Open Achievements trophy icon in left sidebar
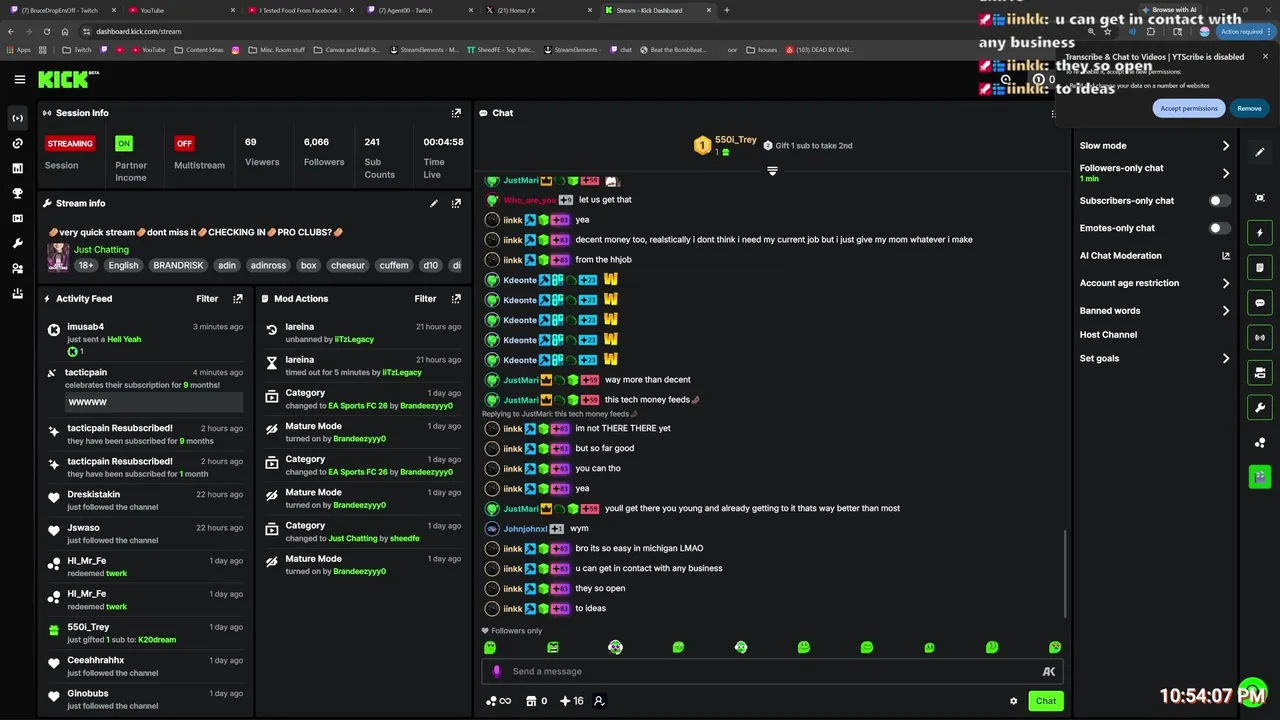Viewport: 1280px width, 720px height. coord(18,193)
